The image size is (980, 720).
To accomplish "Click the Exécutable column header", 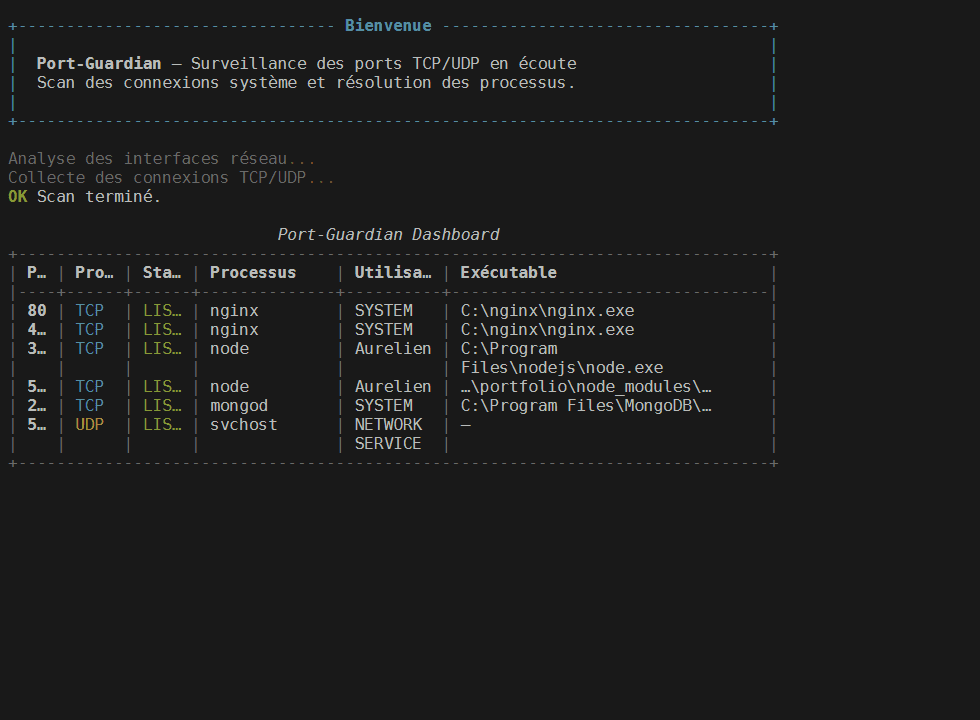I will [x=508, y=273].
